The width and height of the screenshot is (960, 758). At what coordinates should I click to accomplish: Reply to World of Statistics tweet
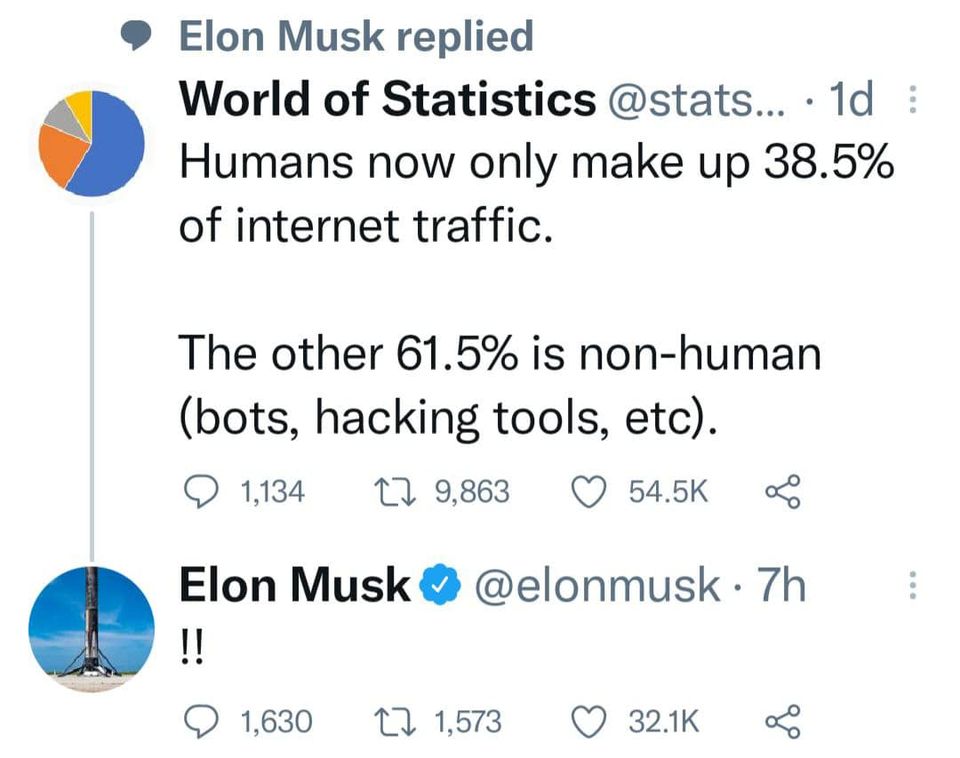(x=205, y=491)
